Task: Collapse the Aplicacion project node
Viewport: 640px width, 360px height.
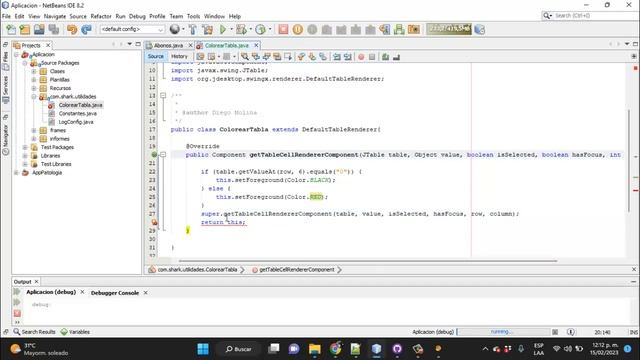Action: tap(17, 54)
